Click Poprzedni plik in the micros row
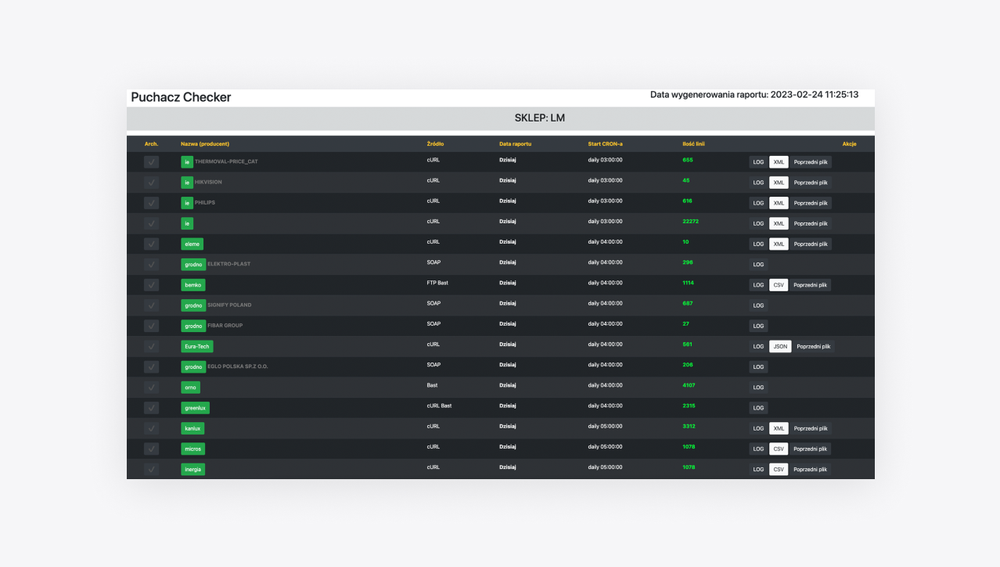The width and height of the screenshot is (1000, 567). coord(810,449)
